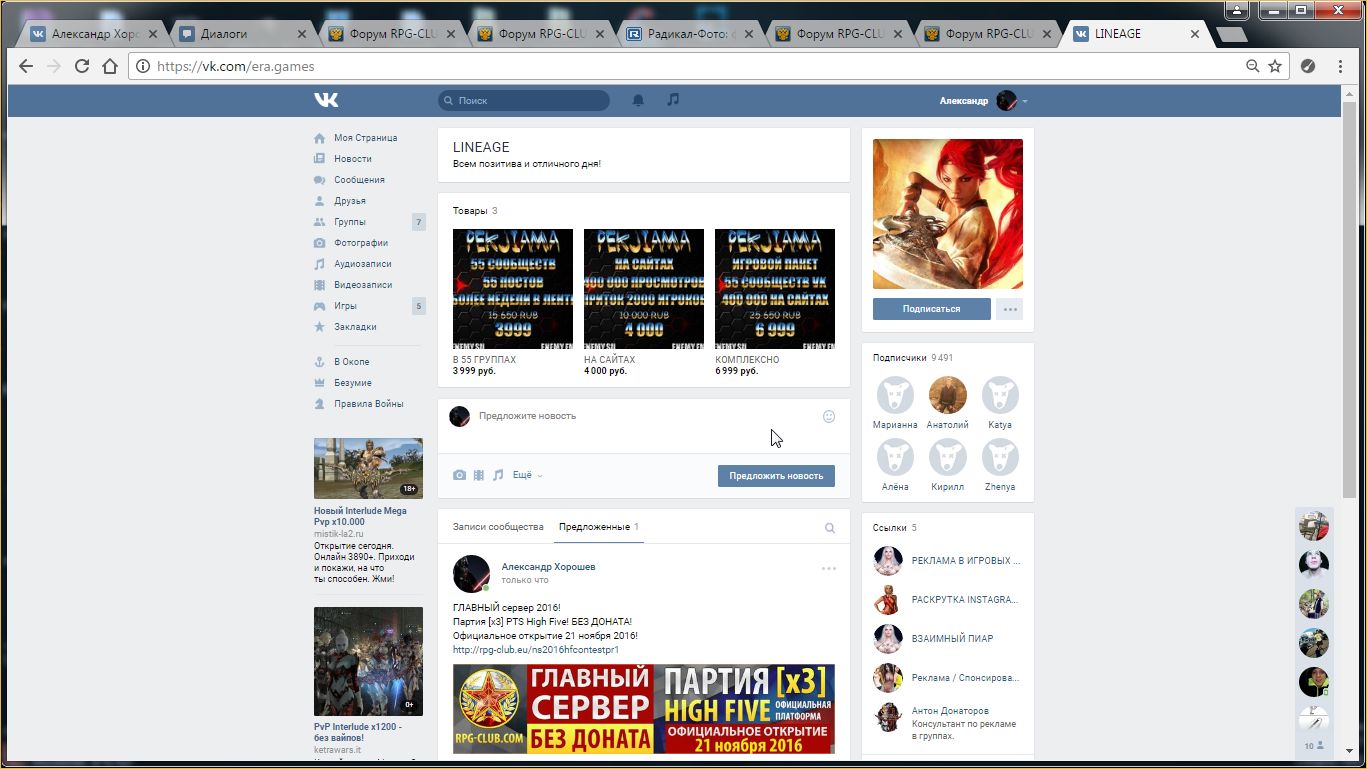Open Правила Войны link
Image resolution: width=1367 pixels, height=769 pixels.
pyautogui.click(x=369, y=404)
